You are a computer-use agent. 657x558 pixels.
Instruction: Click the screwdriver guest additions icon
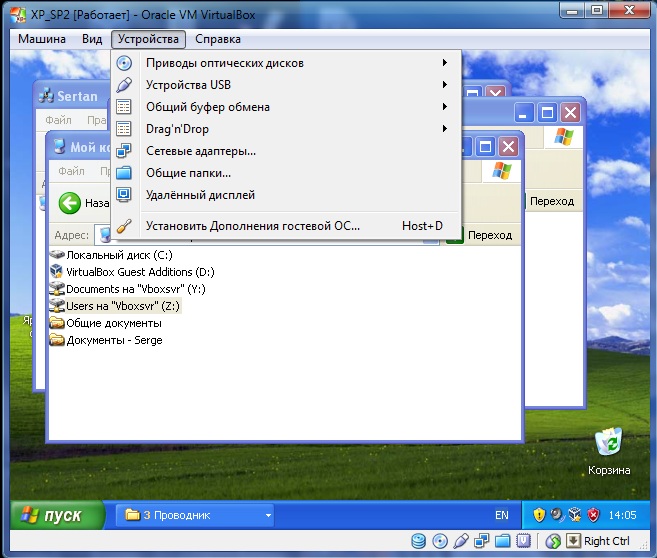[124, 226]
